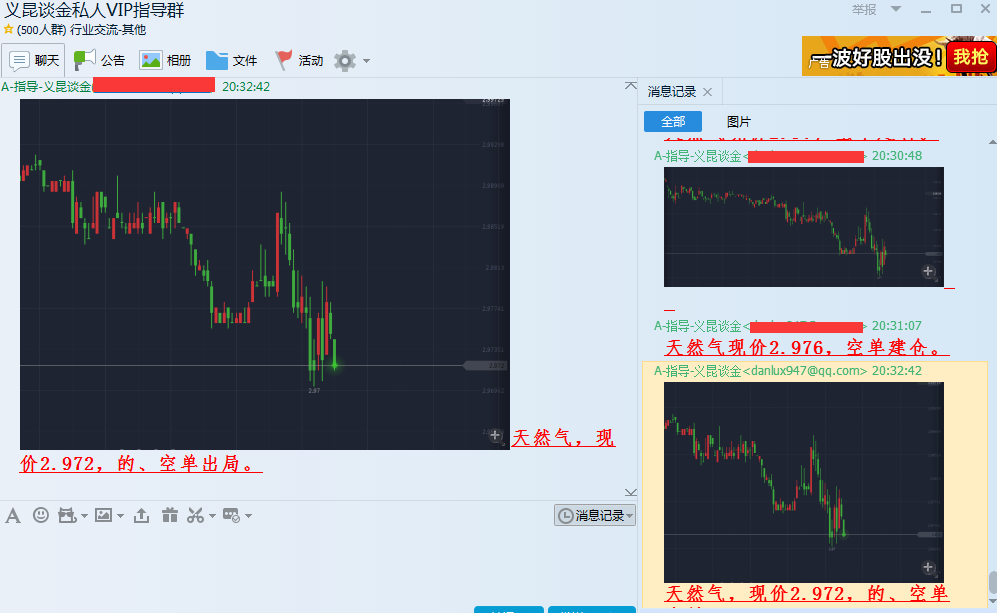Open the 相册 album tab
Screen dimensions: 997x613
[165, 60]
